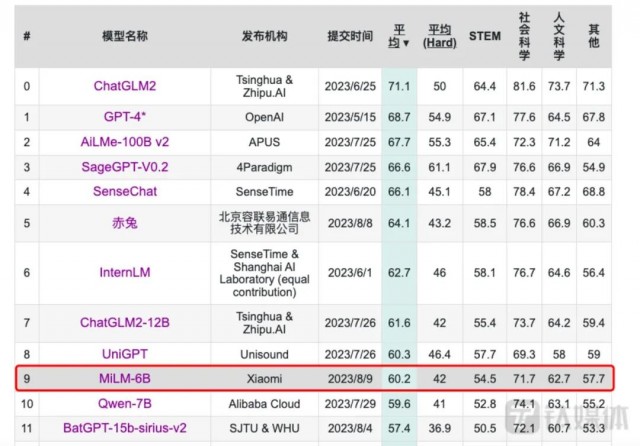Select the 55.3 Hard score for AiLMe-100B
This screenshot has height=446, width=640.
click(x=440, y=142)
